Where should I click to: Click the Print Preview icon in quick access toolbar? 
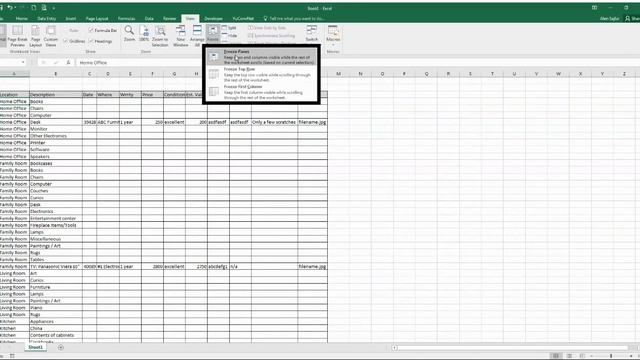point(44,8)
